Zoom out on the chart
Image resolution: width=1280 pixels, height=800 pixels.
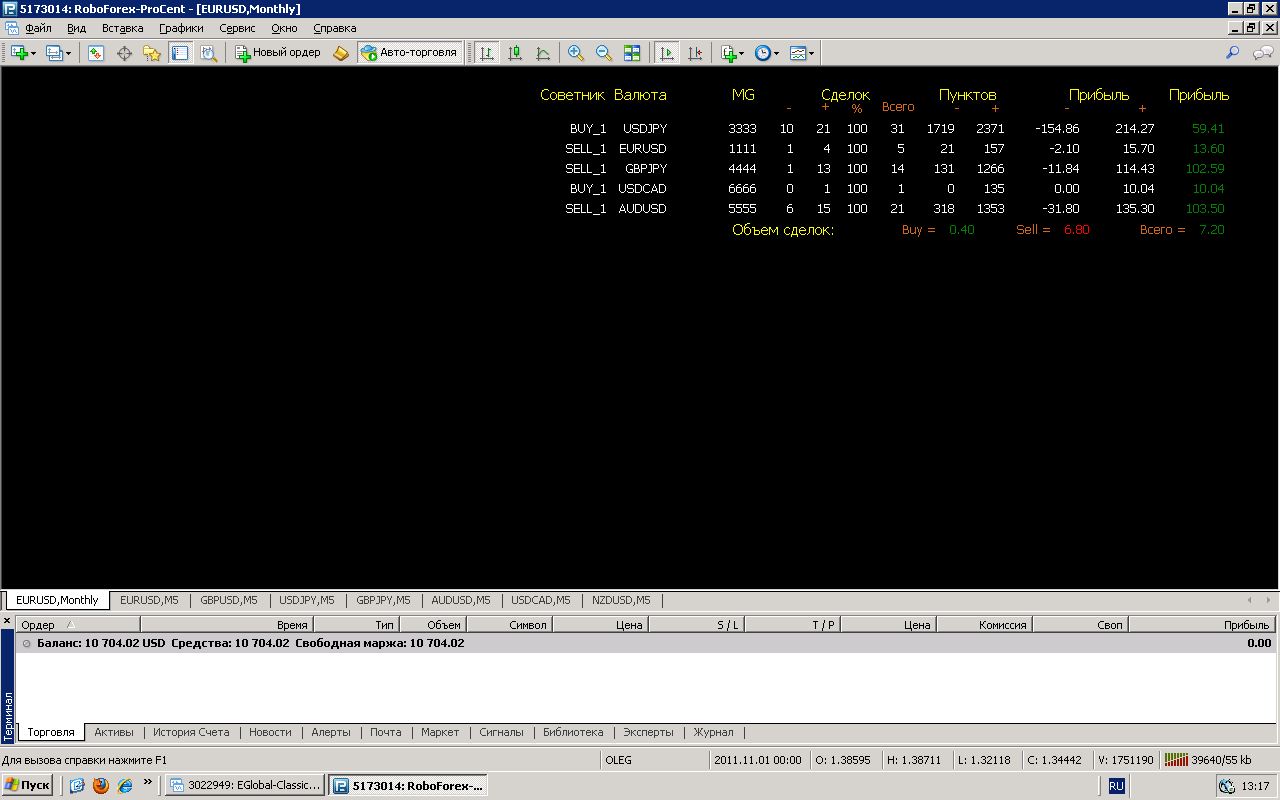click(604, 53)
